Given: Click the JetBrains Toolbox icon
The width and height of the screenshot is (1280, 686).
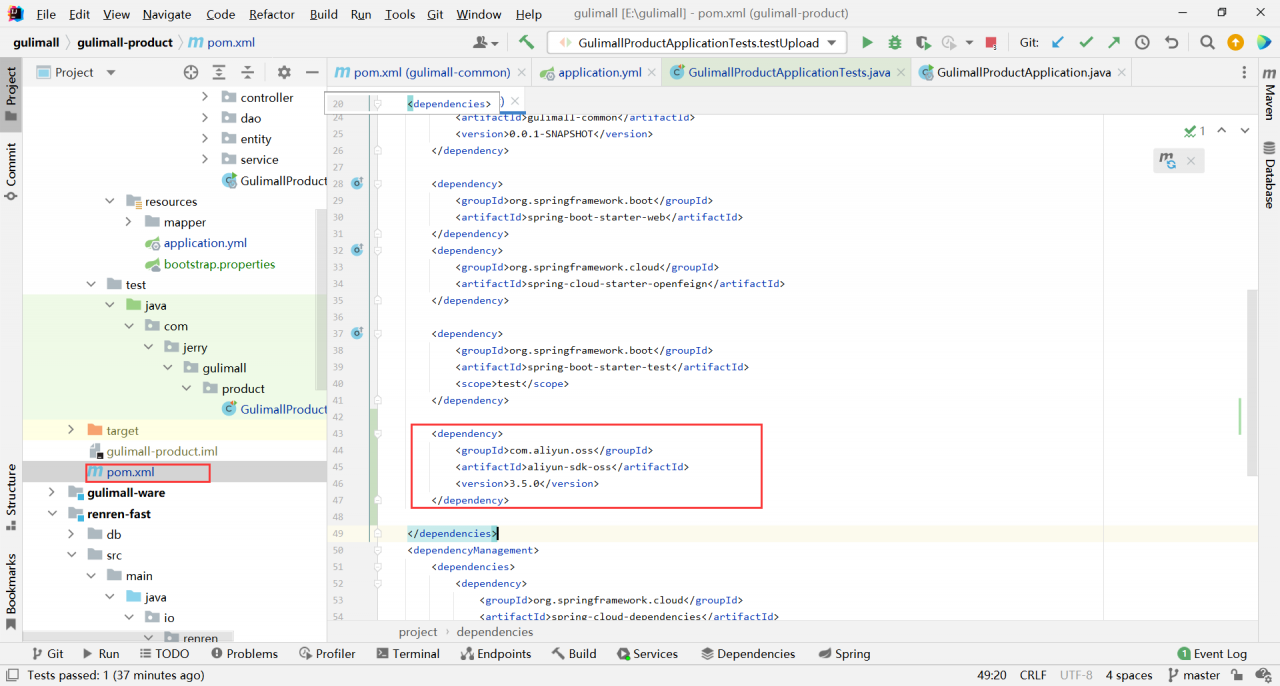Looking at the screenshot, I should [1264, 42].
